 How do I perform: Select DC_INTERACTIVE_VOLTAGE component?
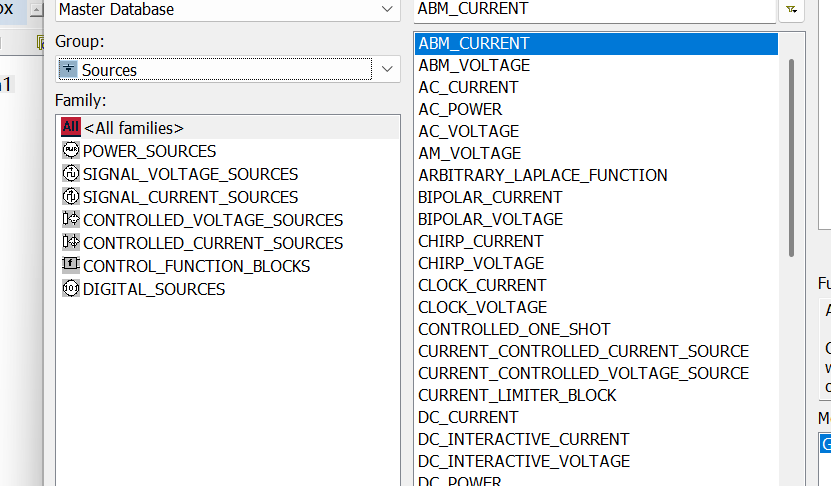pos(523,461)
